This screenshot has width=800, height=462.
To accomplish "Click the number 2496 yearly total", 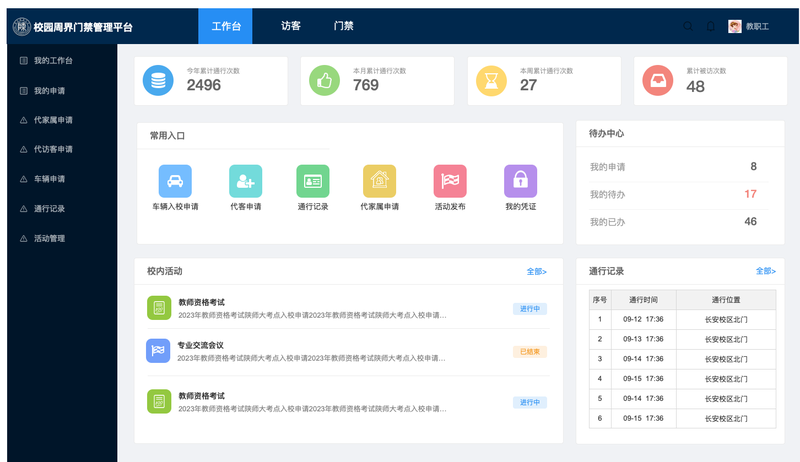I will point(204,85).
